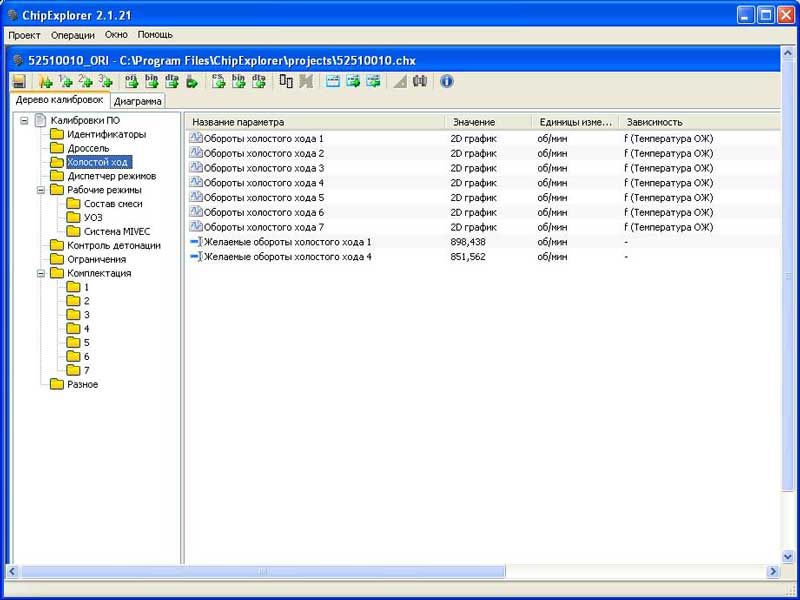
Task: Click the first 'ori' import toolbar icon
Action: coord(131,81)
